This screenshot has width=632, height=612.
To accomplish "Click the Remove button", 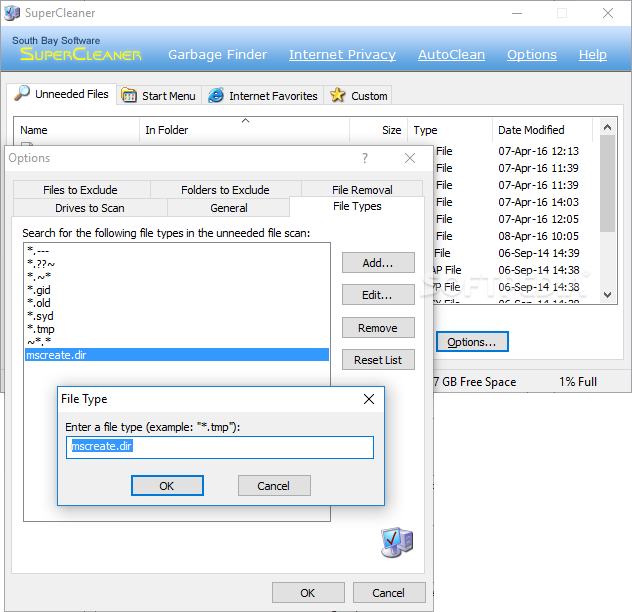I will click(x=378, y=328).
